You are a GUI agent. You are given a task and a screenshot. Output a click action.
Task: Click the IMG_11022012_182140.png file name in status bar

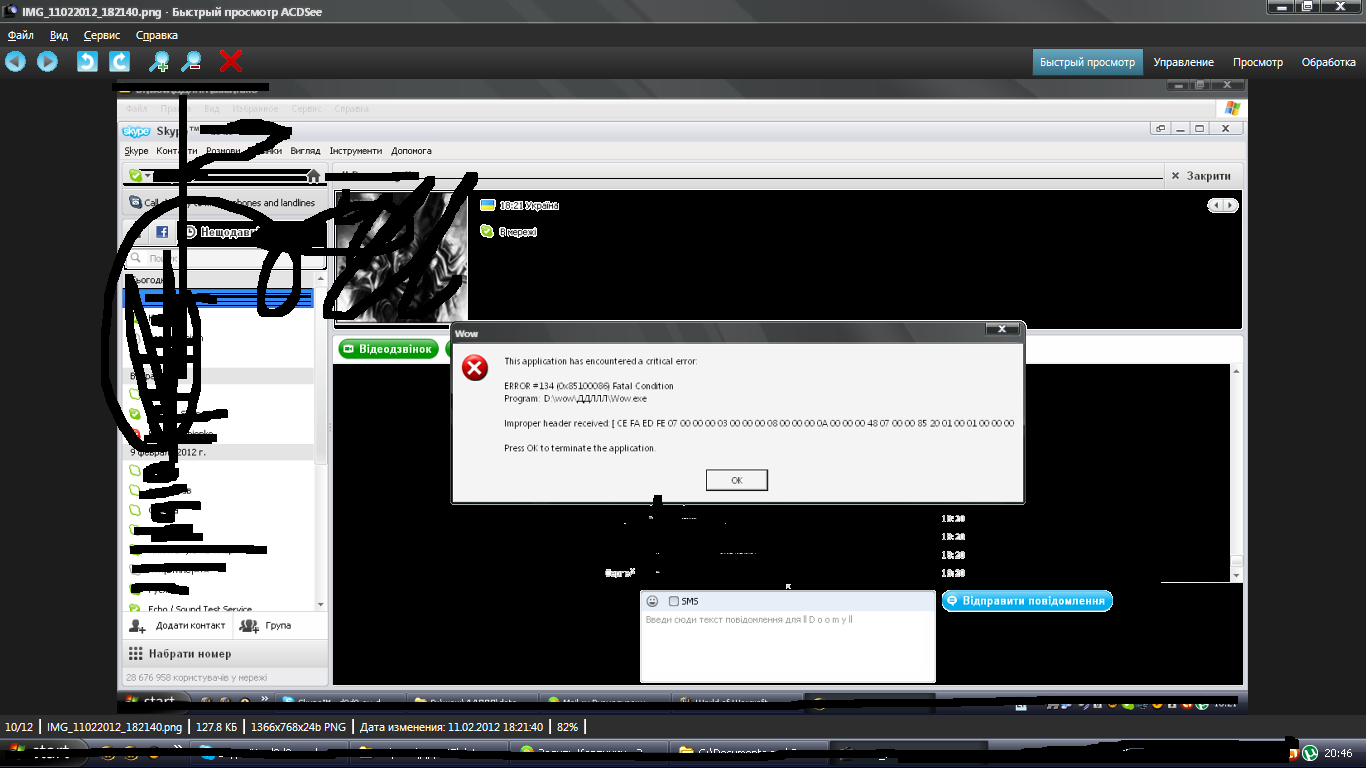point(115,727)
